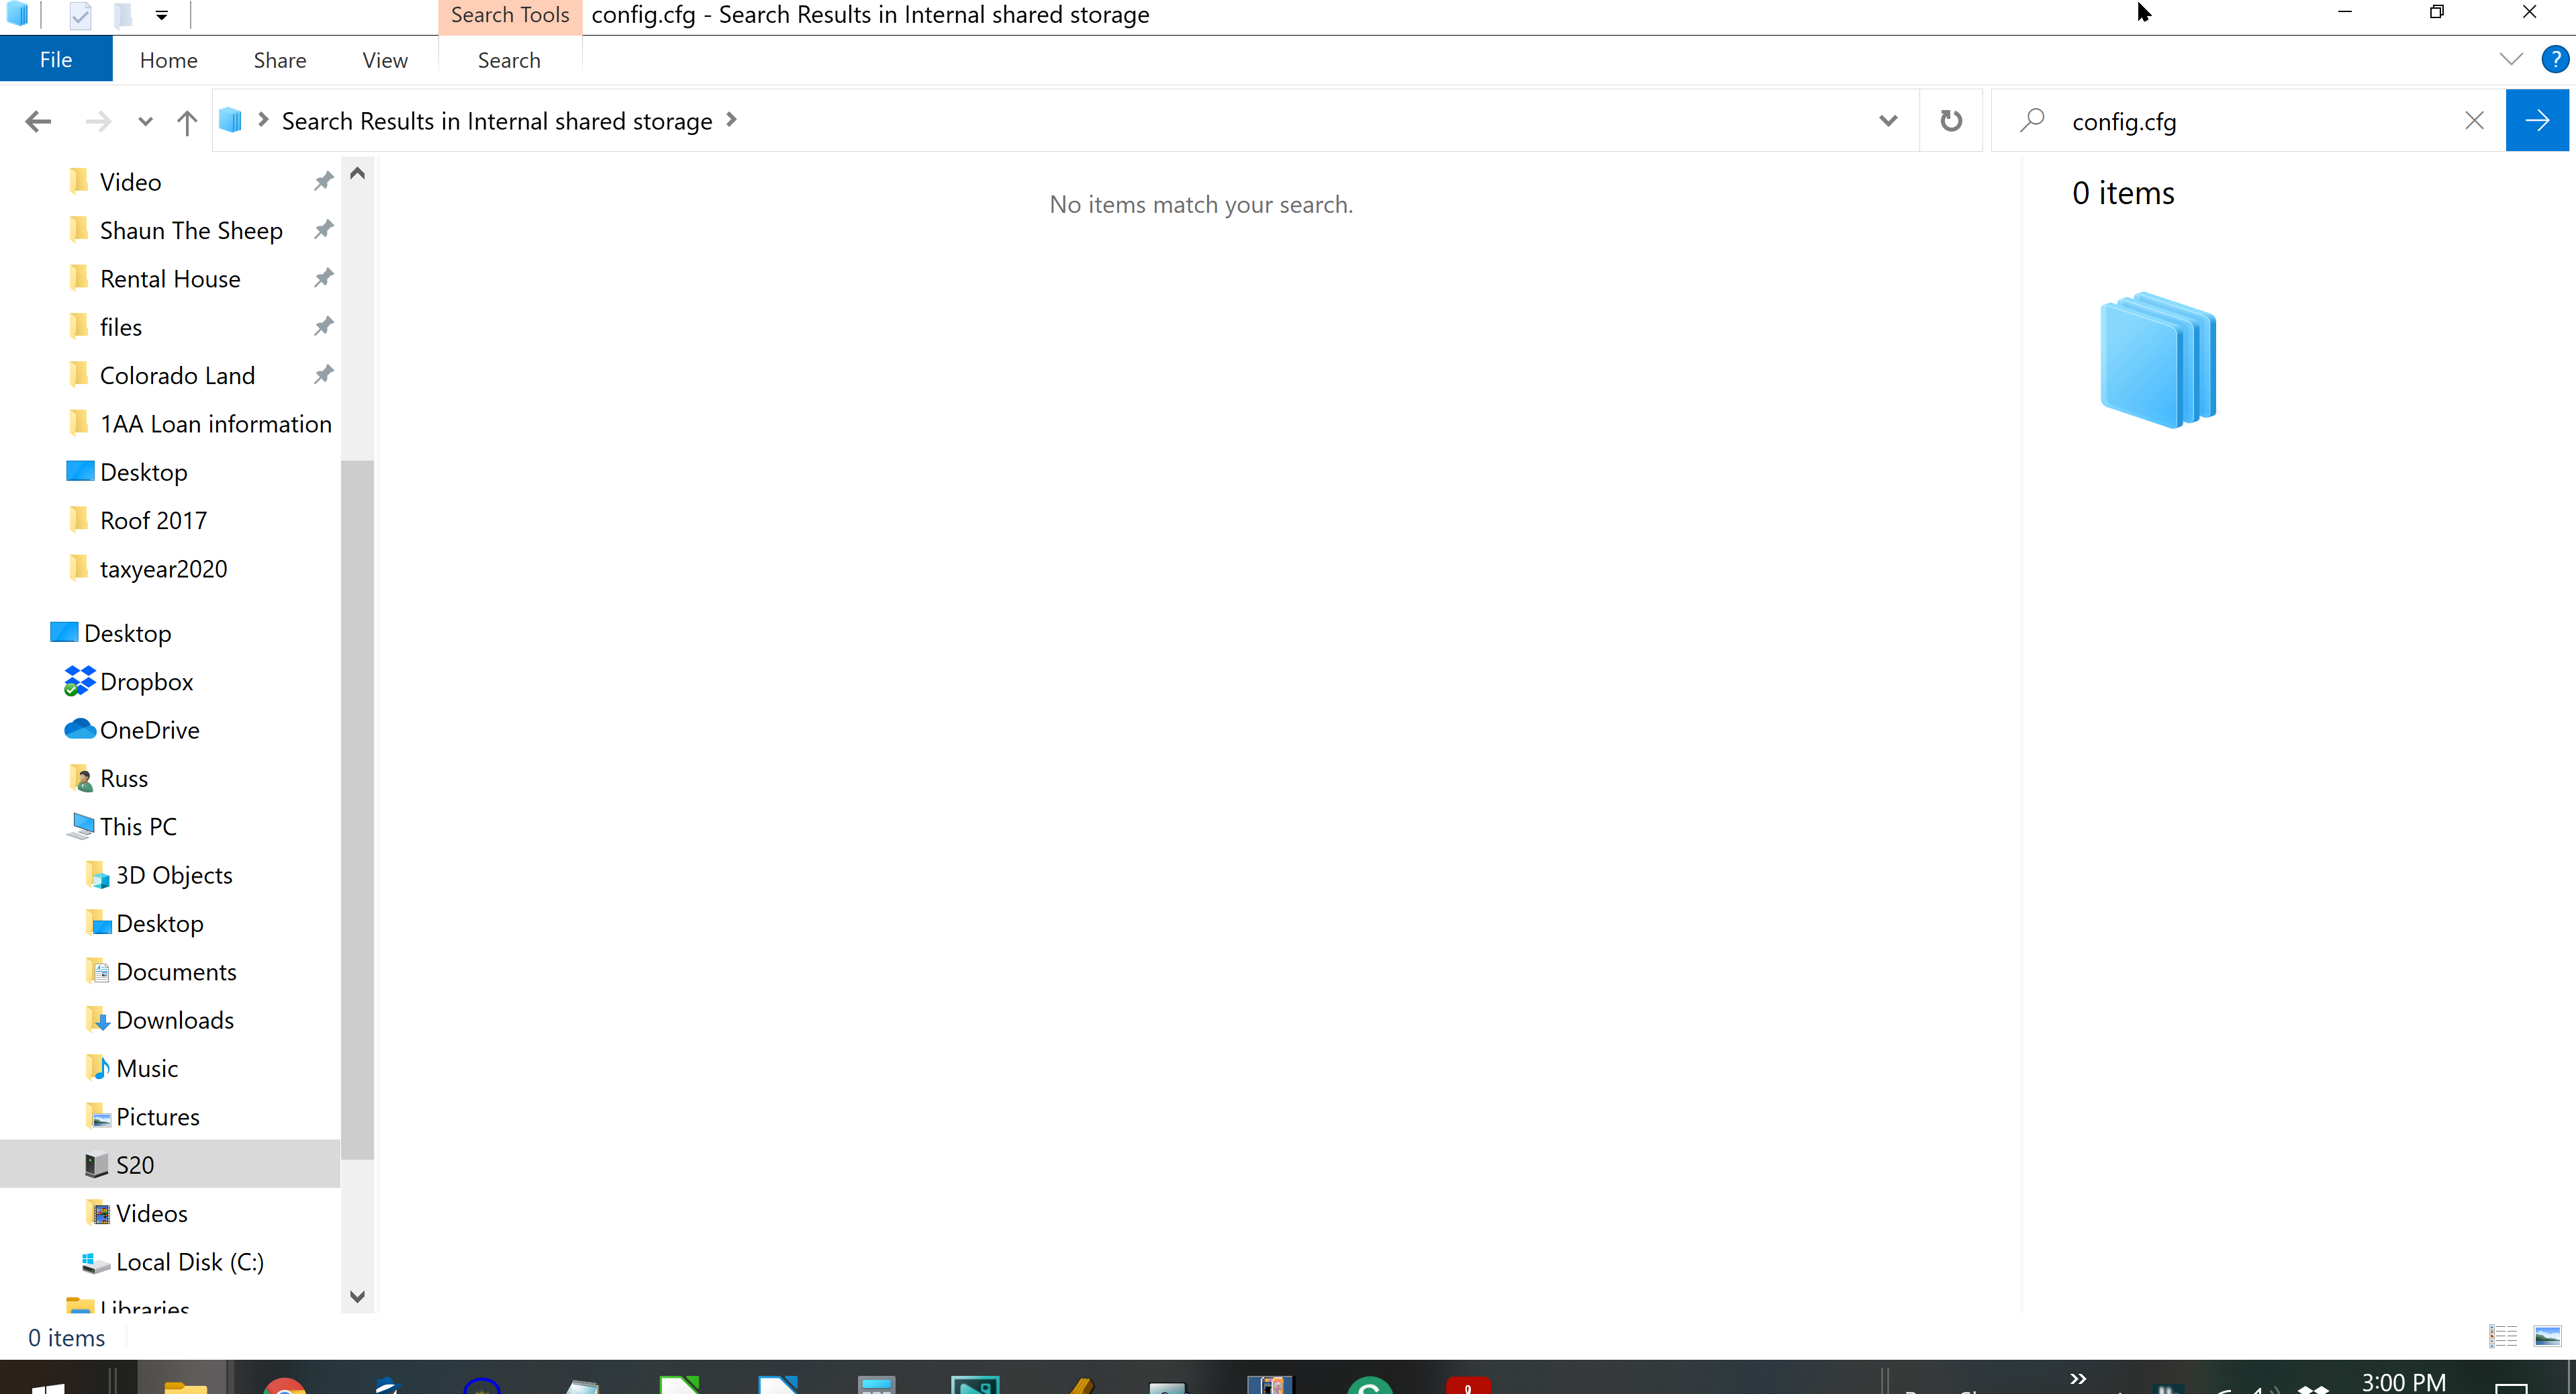Click the Back navigation arrow
This screenshot has height=1394, width=2576.
[x=38, y=121]
